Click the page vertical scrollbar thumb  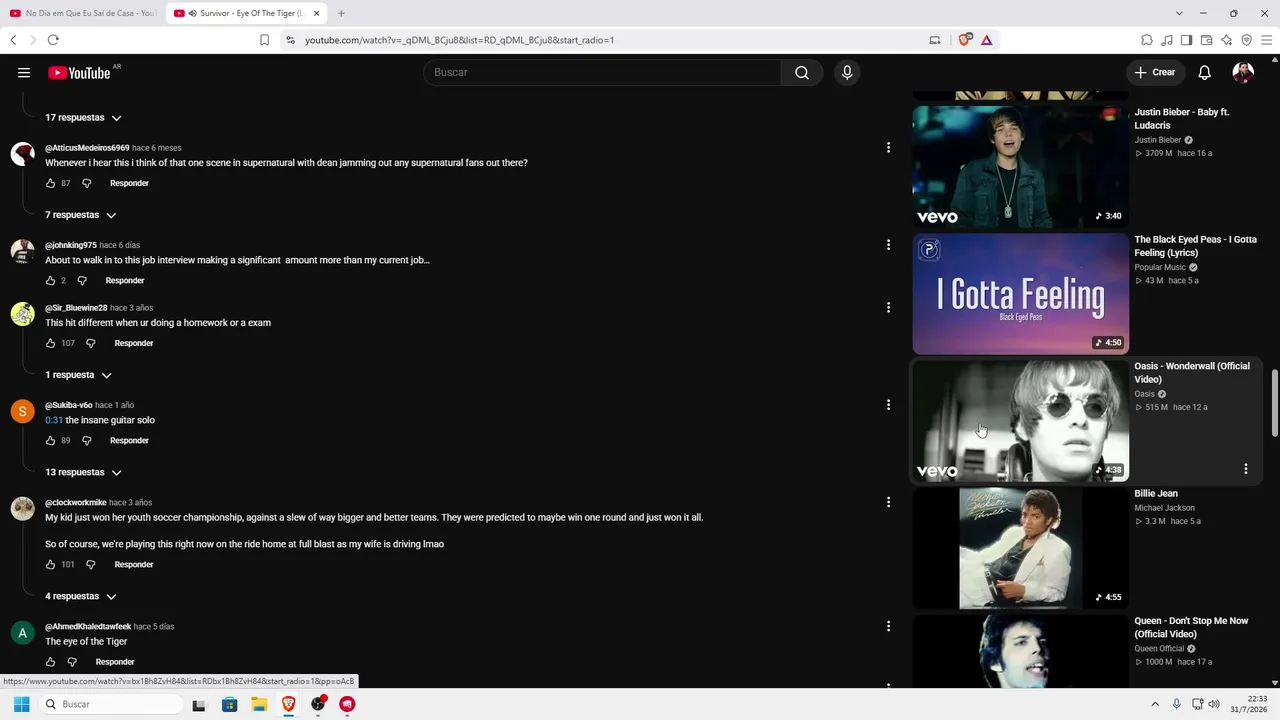[x=1274, y=402]
